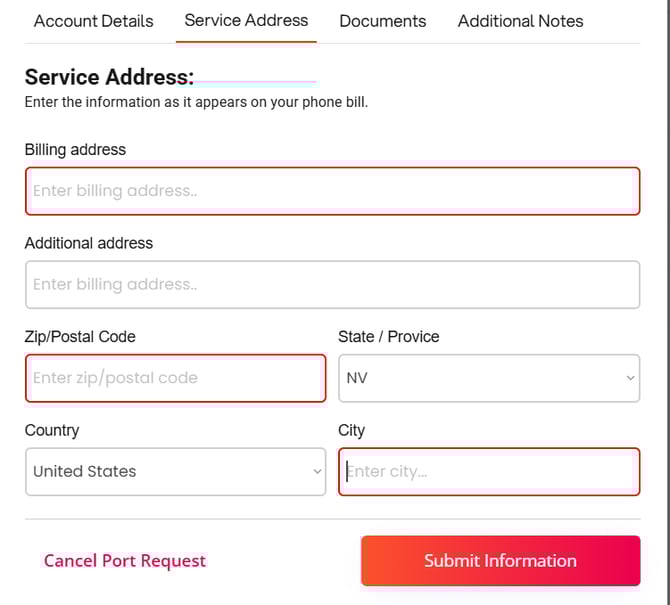Click the Enter city text field
Viewport: 670px width, 605px height.
489,472
